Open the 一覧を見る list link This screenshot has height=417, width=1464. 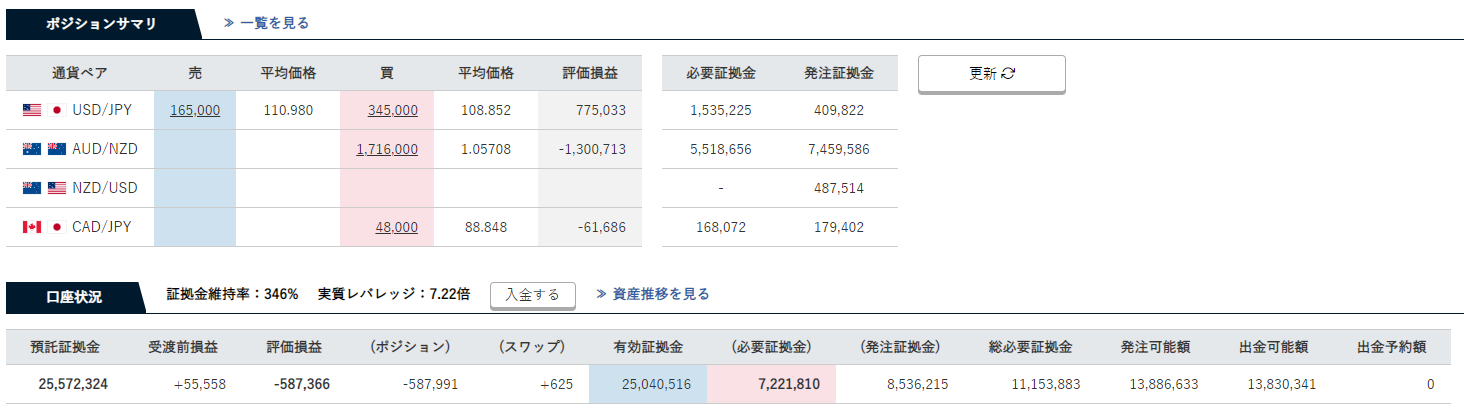[274, 22]
